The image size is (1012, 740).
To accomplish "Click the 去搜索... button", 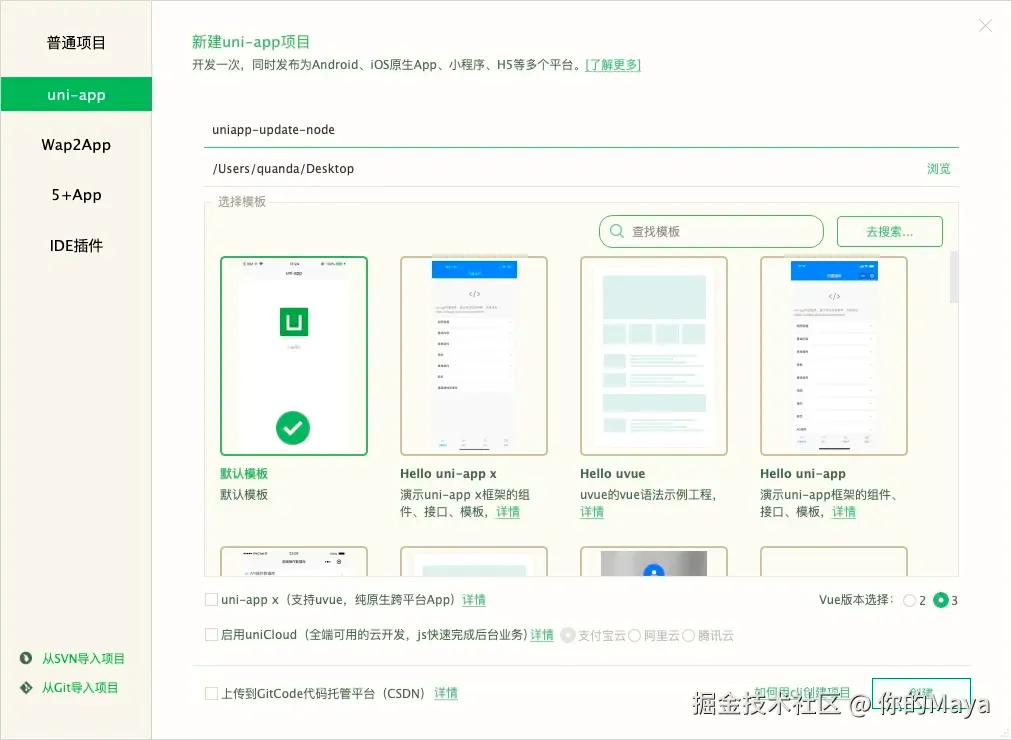I will (x=889, y=231).
